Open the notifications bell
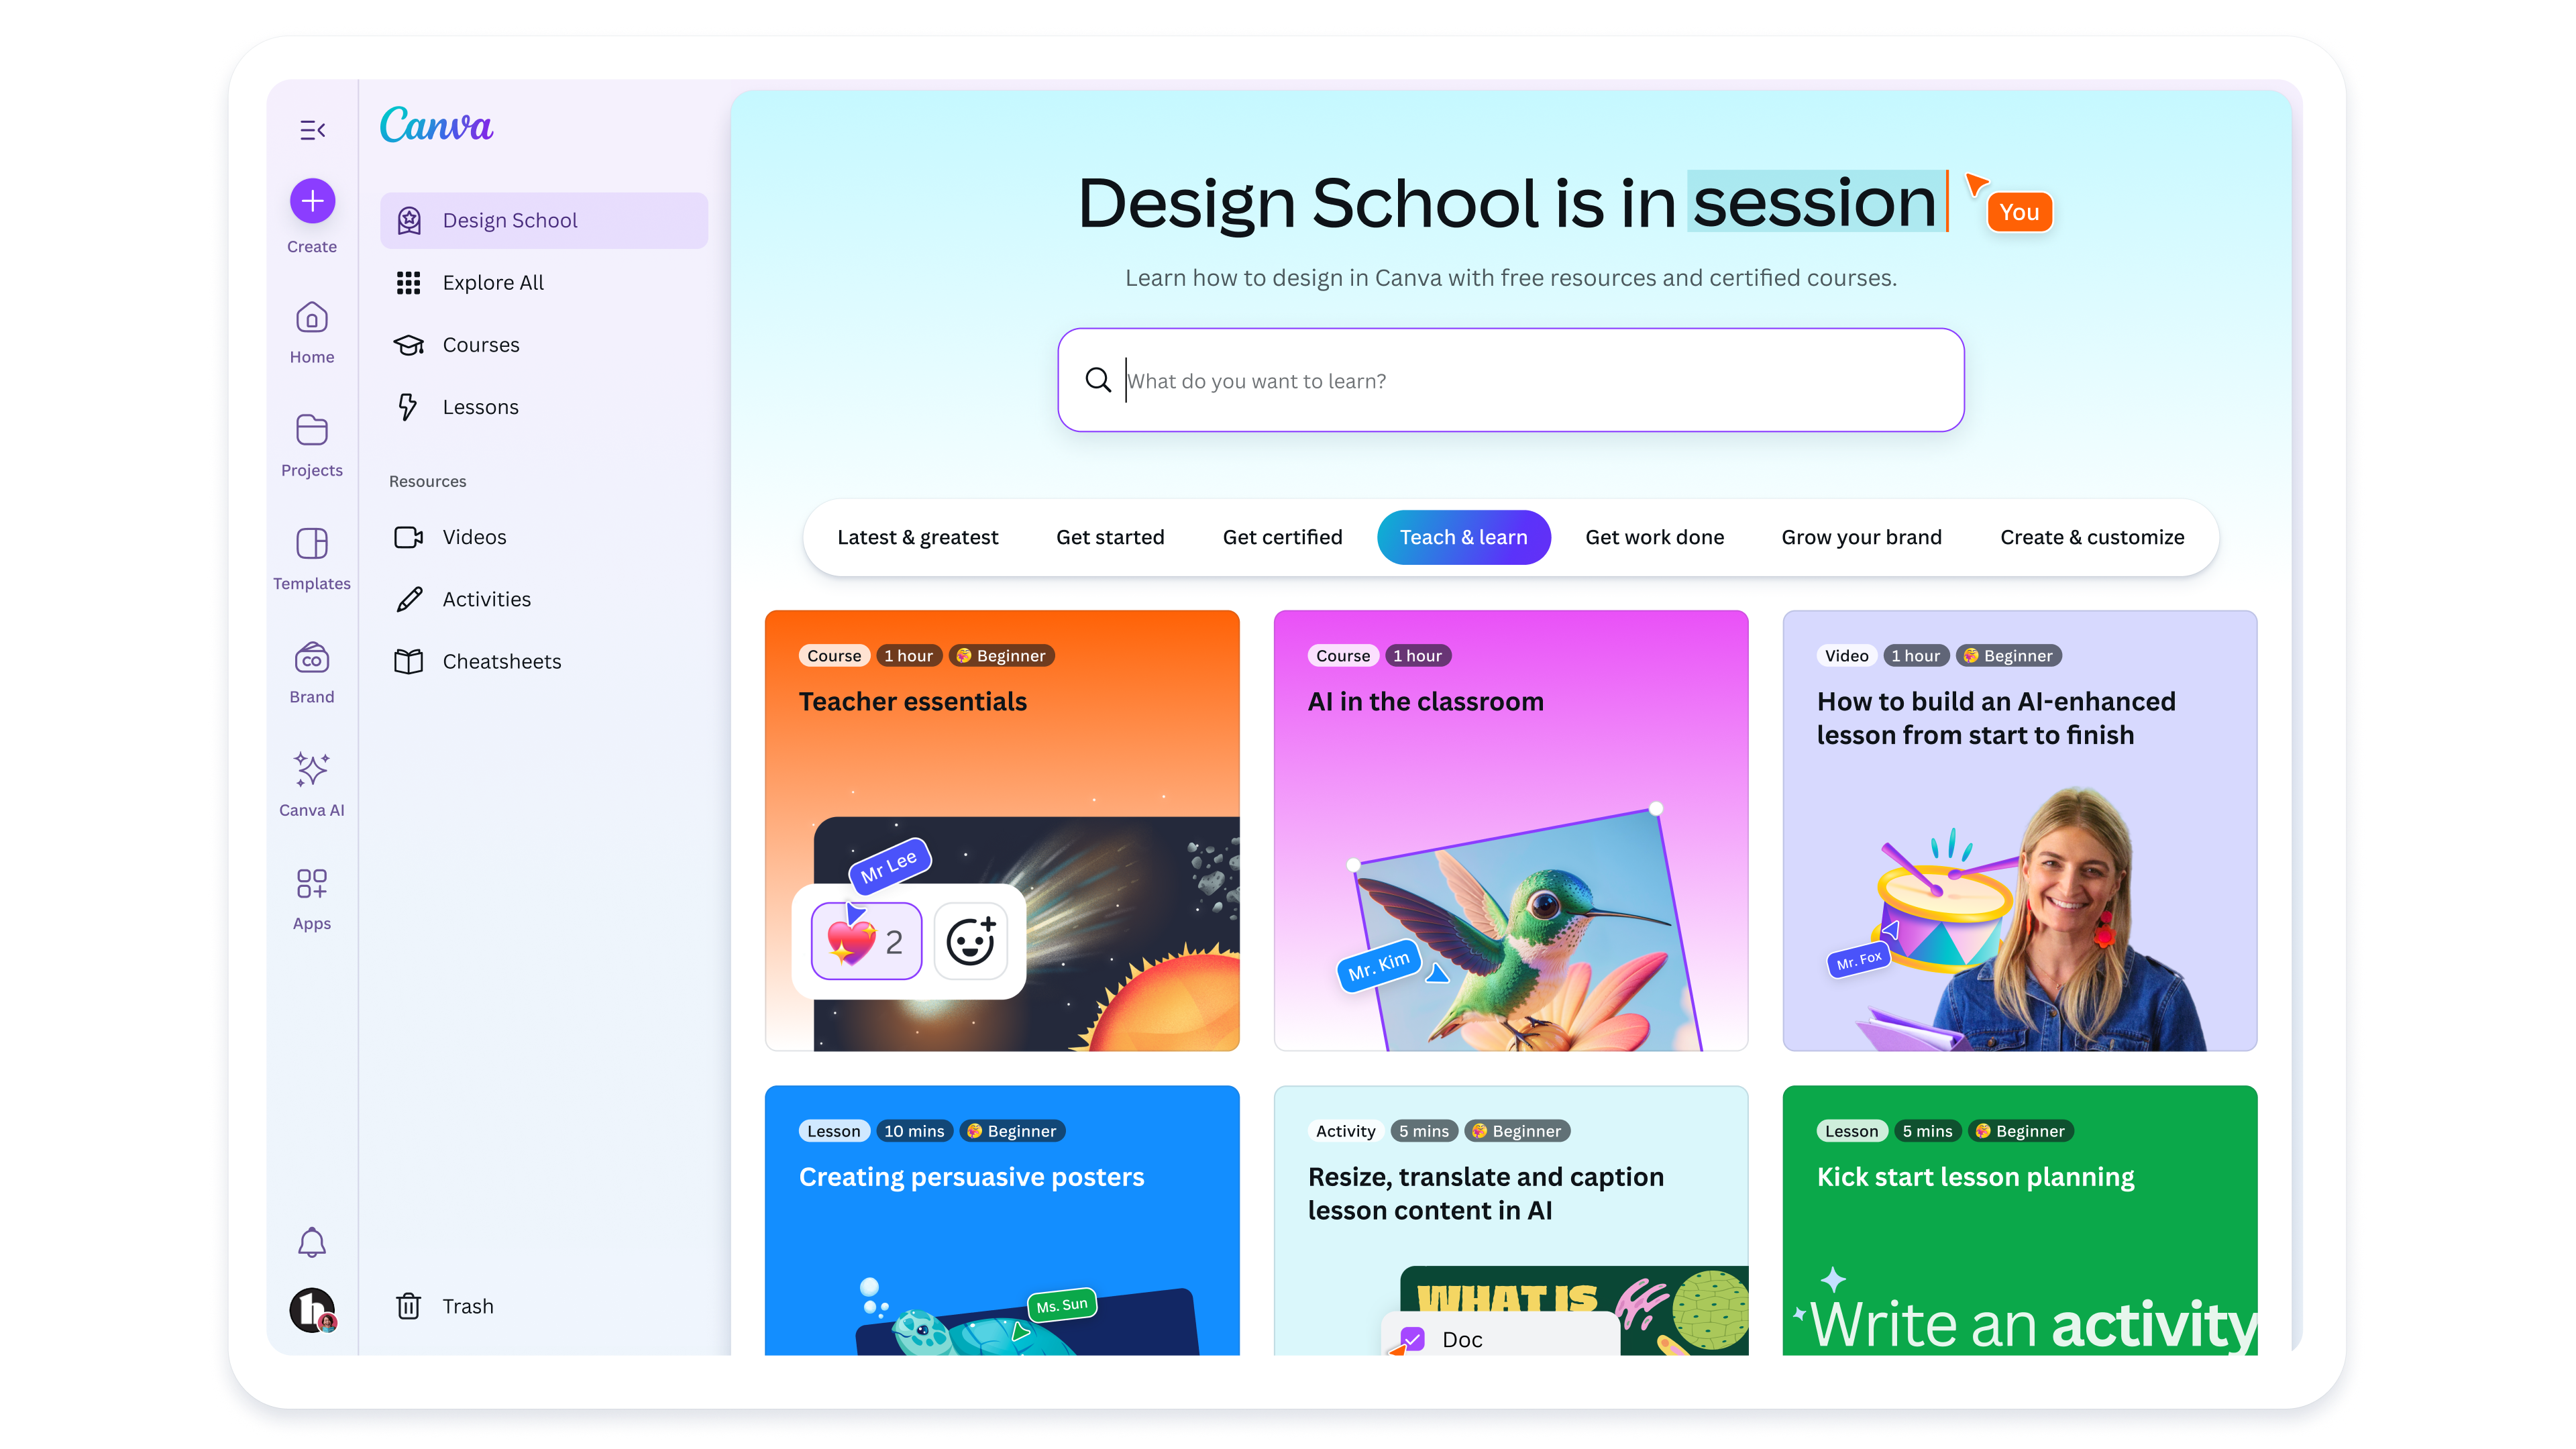This screenshot has height=1449, width=2576. pyautogui.click(x=312, y=1242)
